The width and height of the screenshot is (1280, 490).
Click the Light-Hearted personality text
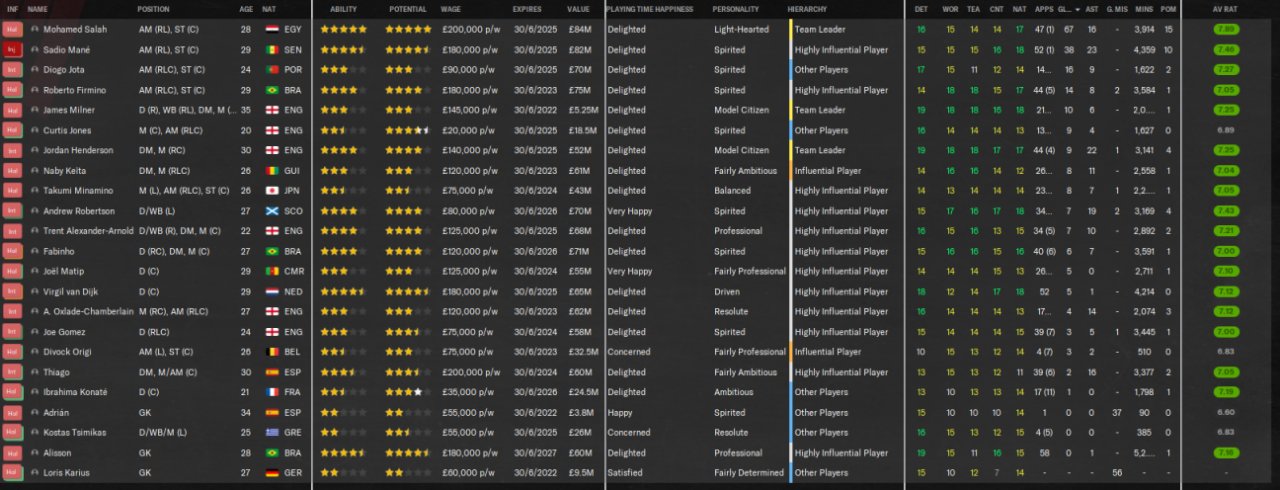click(x=742, y=29)
